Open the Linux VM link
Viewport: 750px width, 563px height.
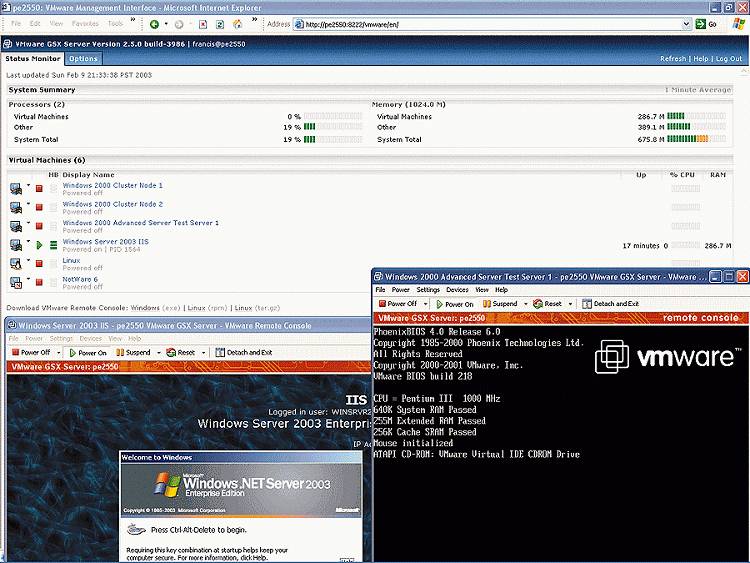coord(71,260)
